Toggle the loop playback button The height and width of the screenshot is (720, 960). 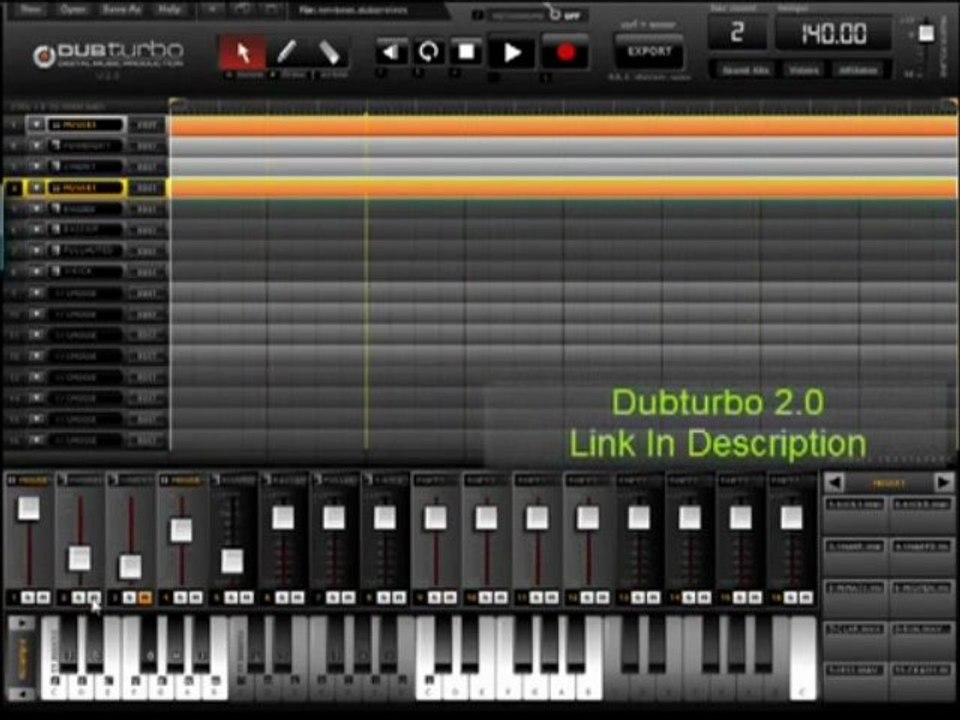[429, 52]
